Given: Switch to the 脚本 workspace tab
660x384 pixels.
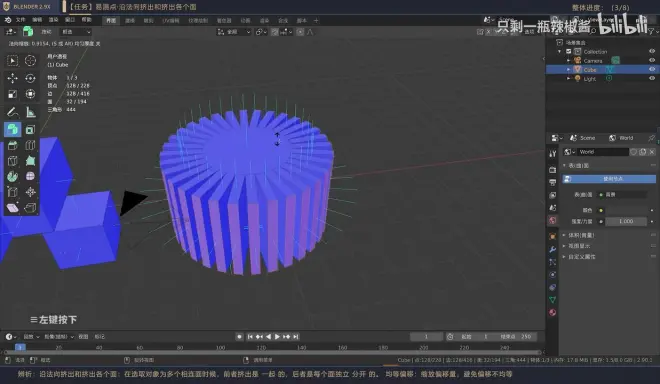Looking at the screenshot, I should [x=302, y=21].
